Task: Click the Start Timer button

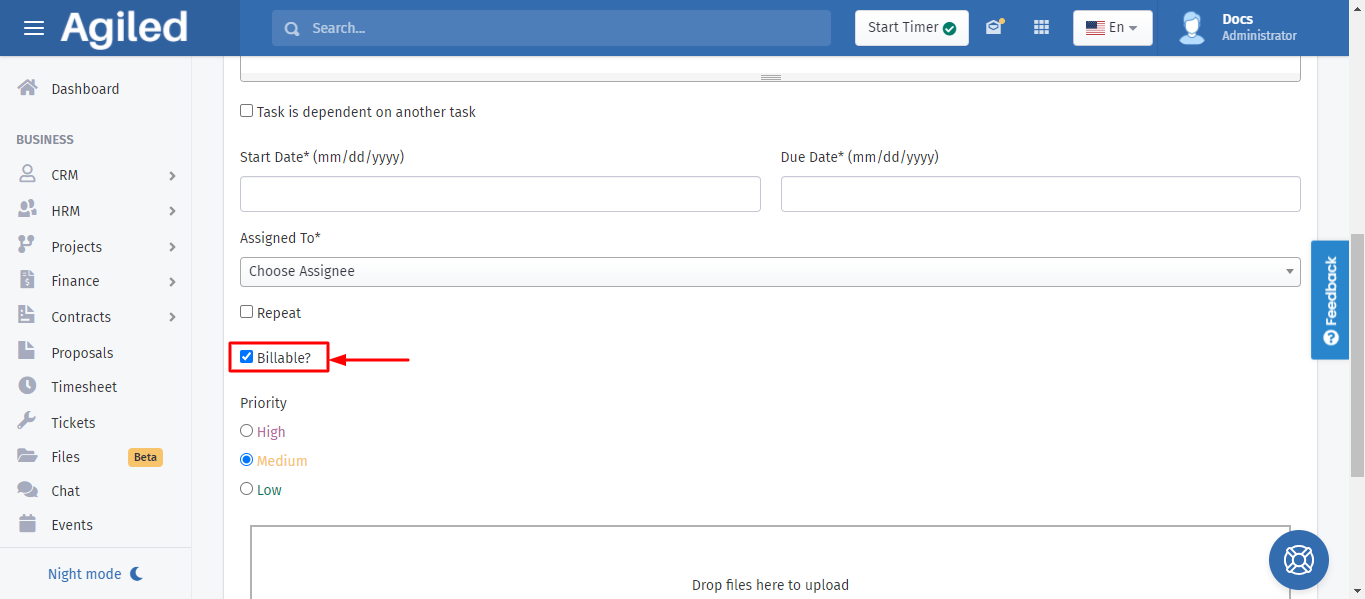Action: click(x=911, y=28)
